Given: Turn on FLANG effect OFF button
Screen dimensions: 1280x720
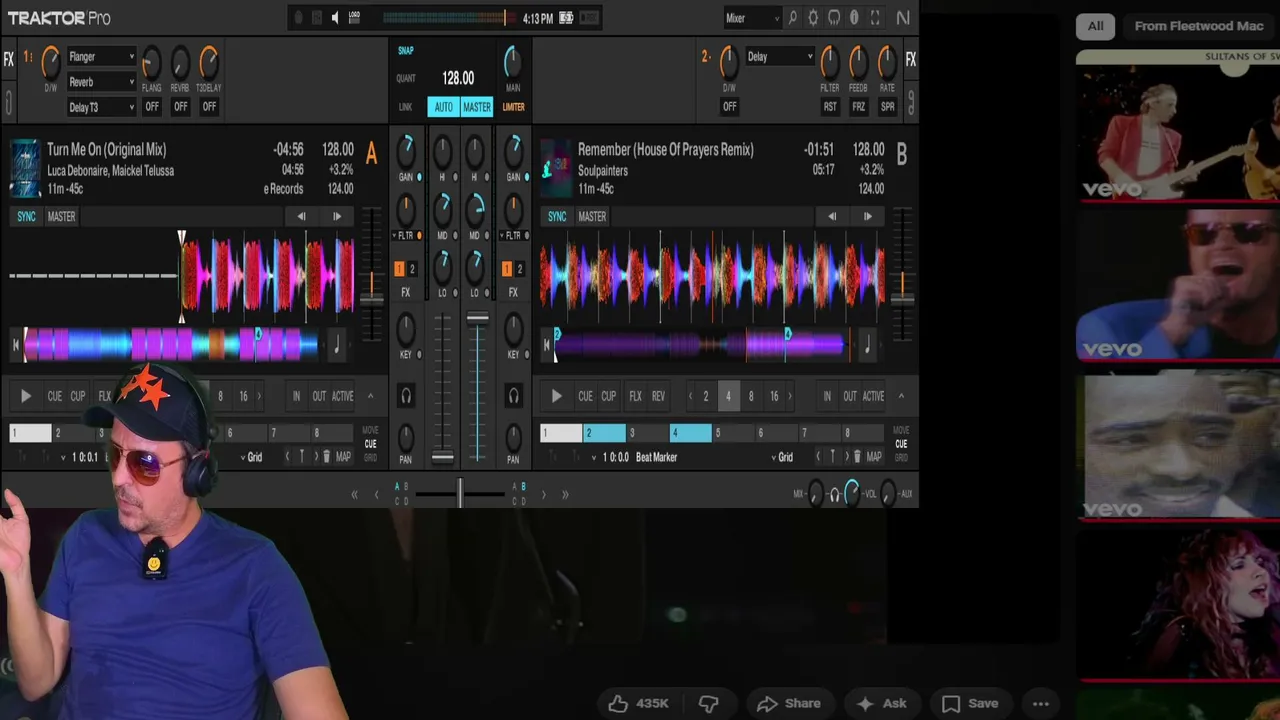Looking at the screenshot, I should click(152, 107).
